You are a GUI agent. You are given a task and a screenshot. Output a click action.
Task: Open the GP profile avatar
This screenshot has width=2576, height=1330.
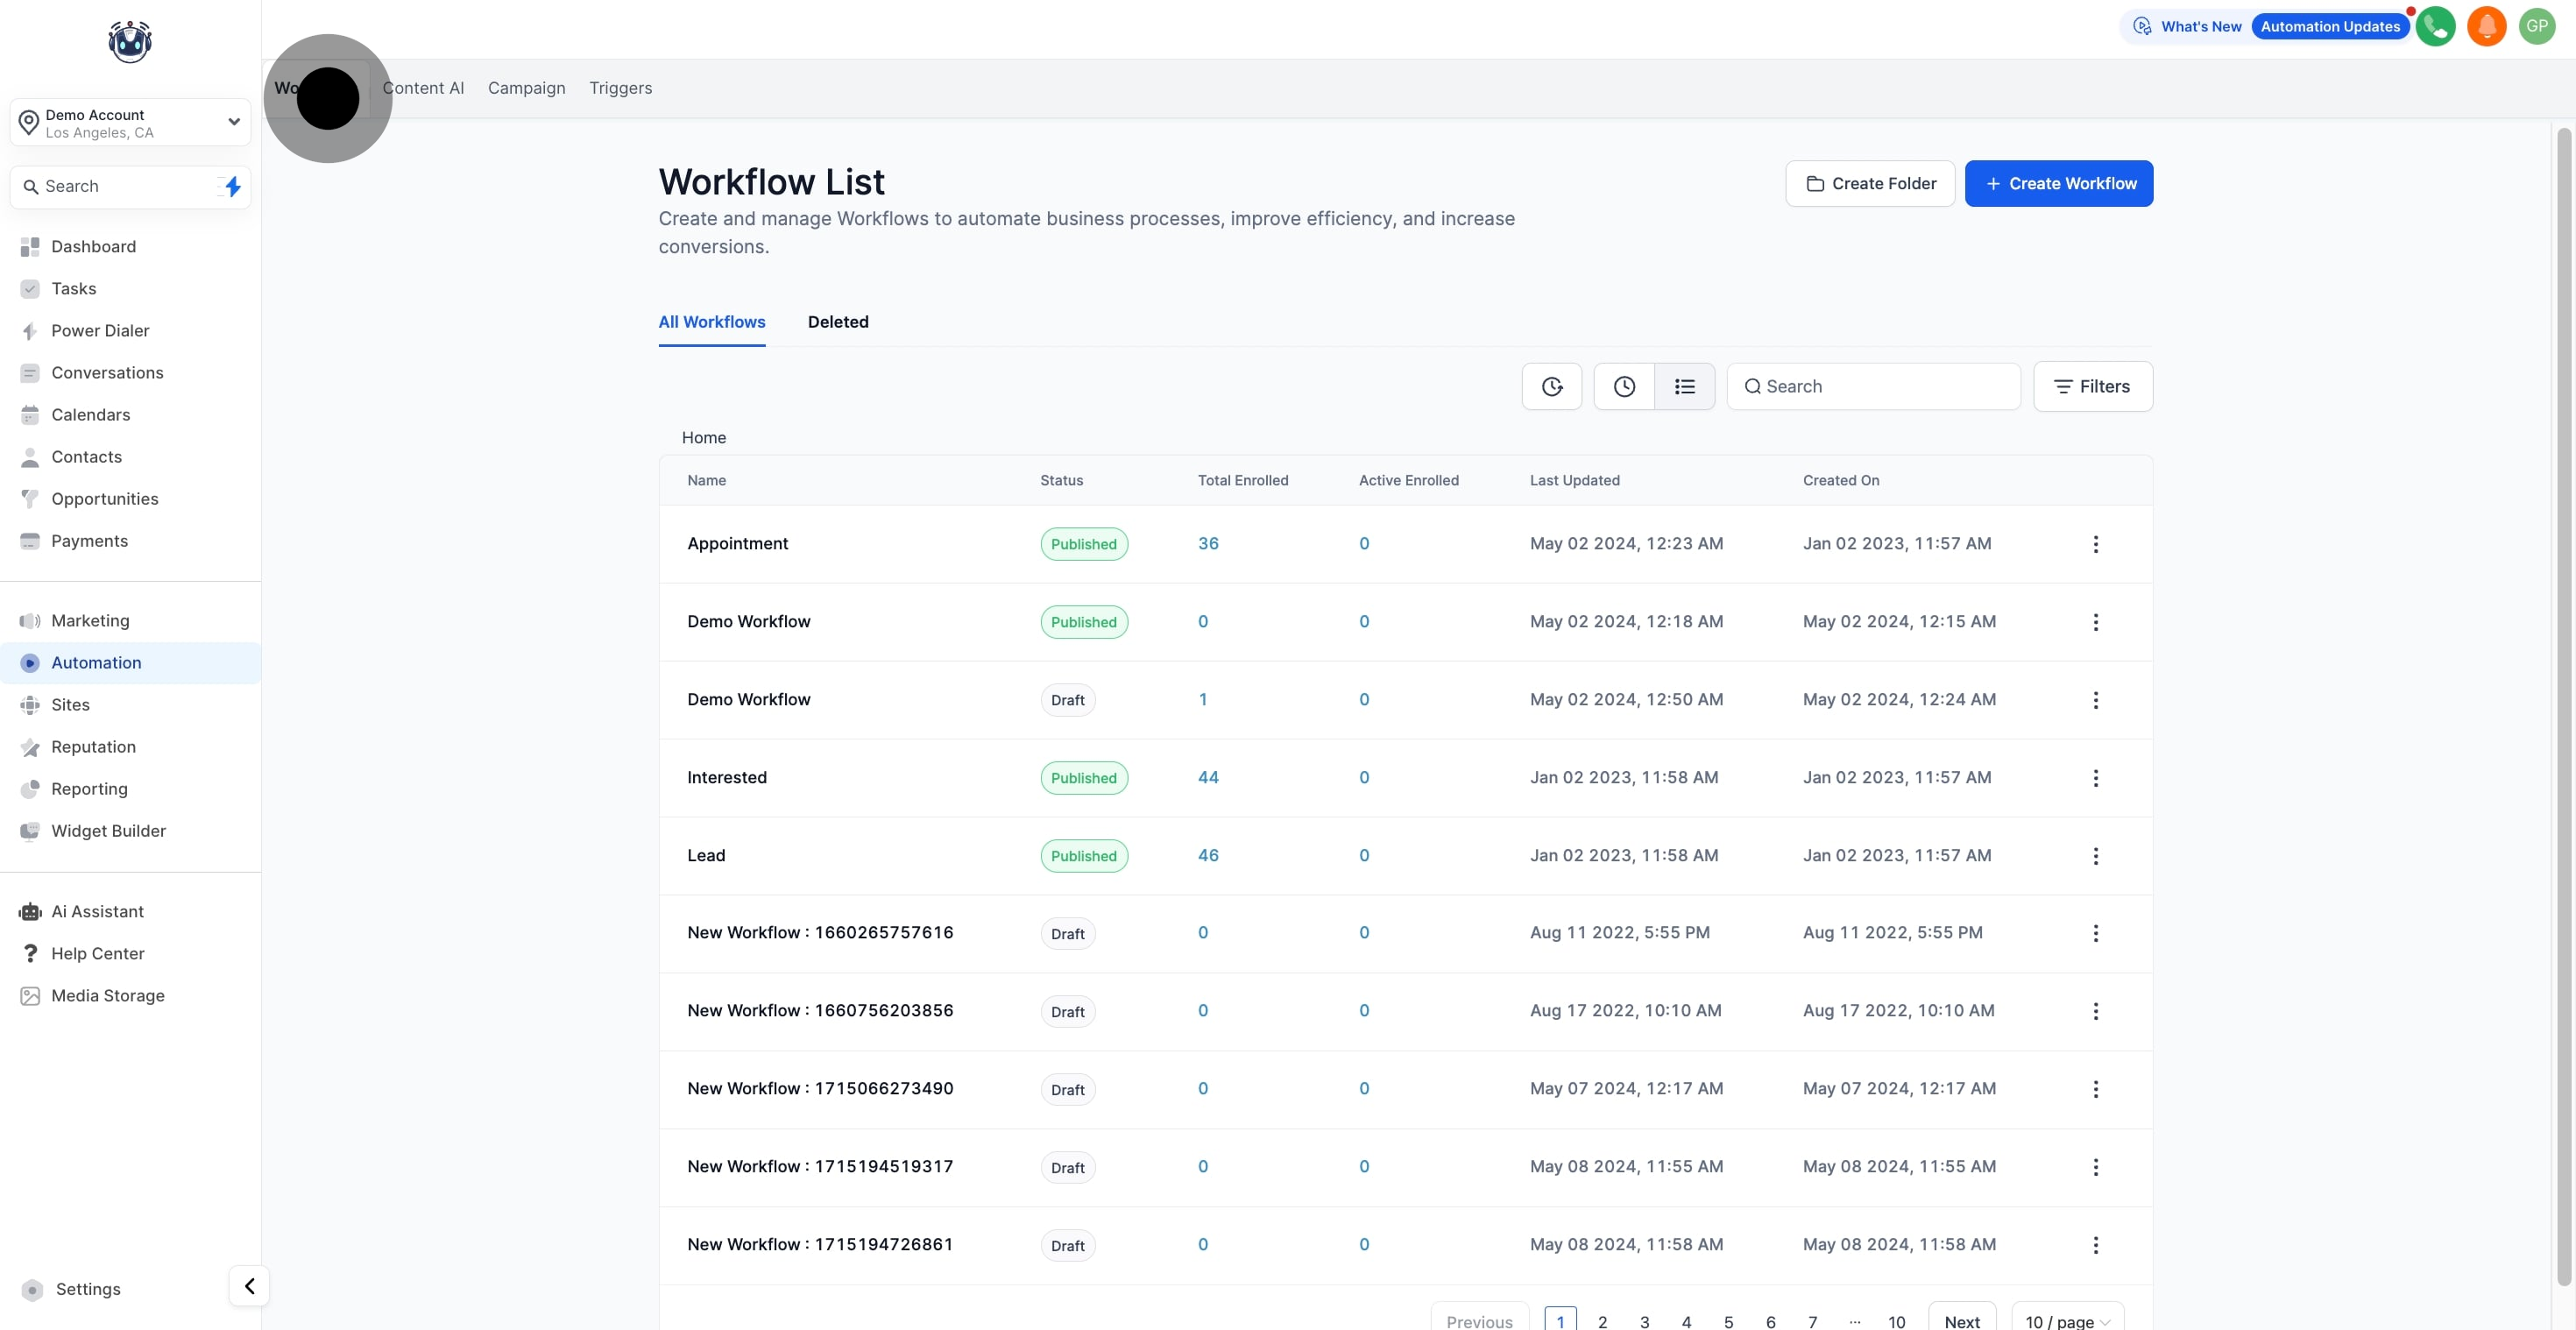coord(2537,26)
